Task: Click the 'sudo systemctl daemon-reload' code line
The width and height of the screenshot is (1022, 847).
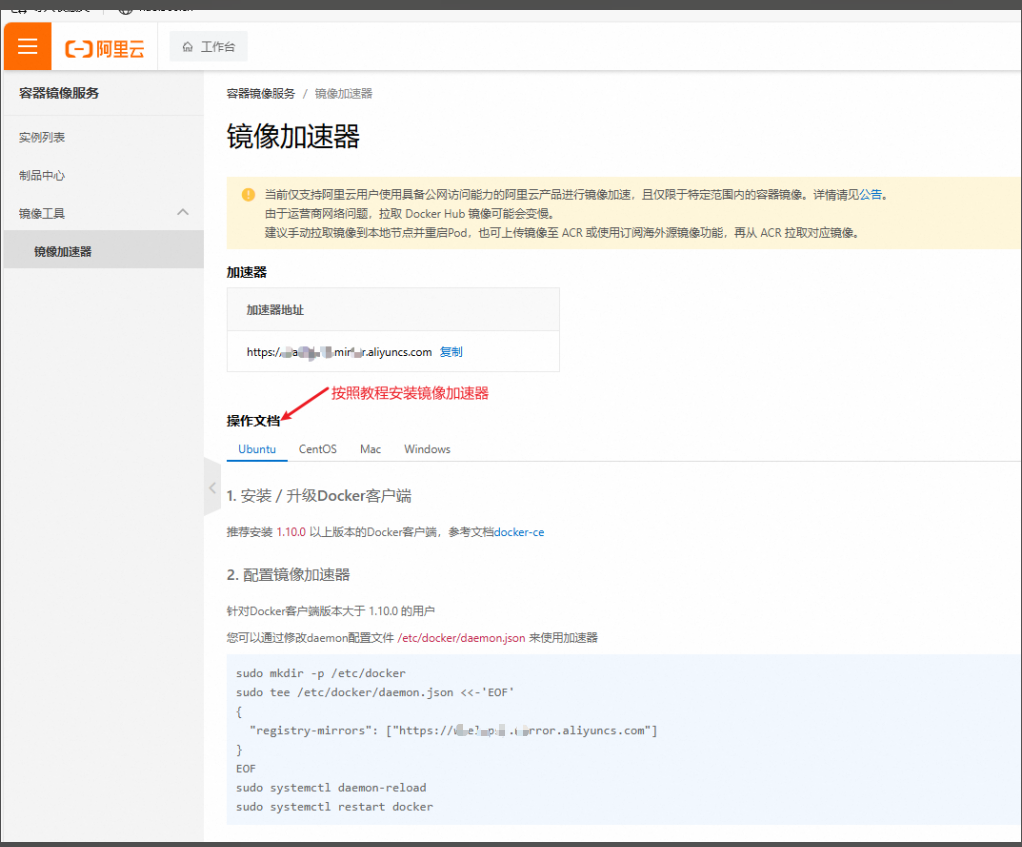Action: click(x=331, y=788)
